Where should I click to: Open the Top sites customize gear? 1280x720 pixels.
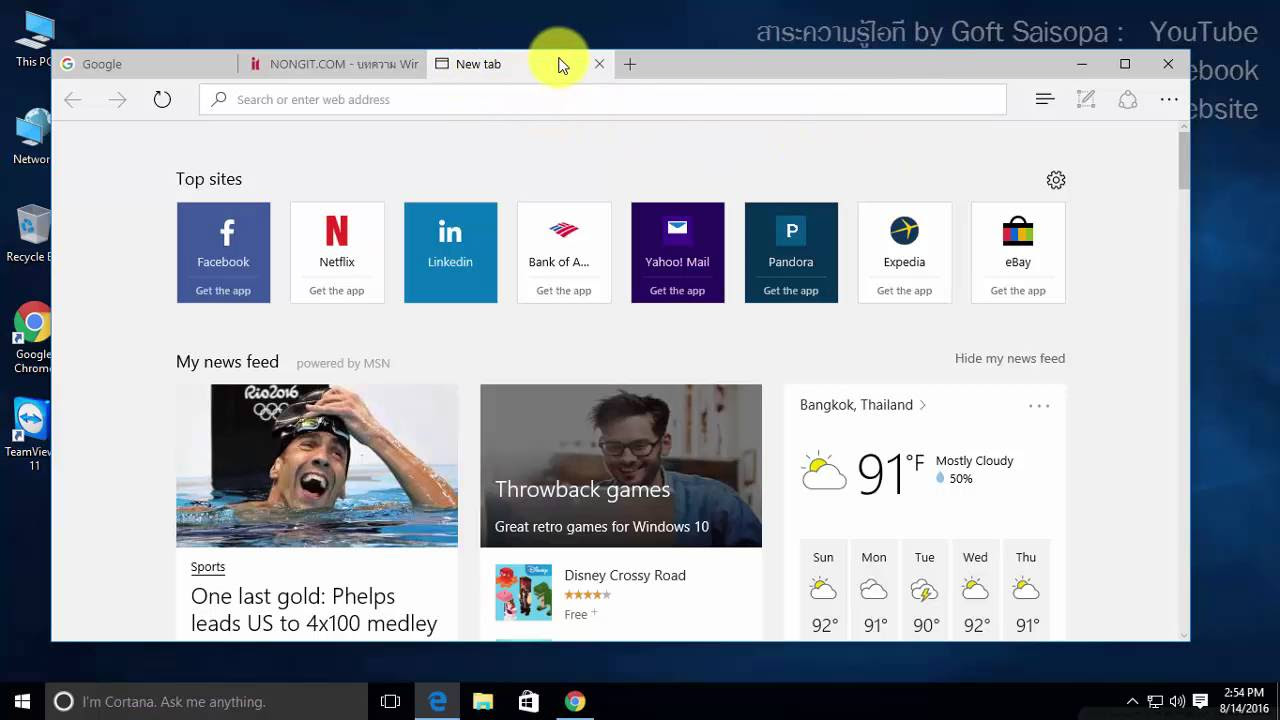pos(1056,180)
